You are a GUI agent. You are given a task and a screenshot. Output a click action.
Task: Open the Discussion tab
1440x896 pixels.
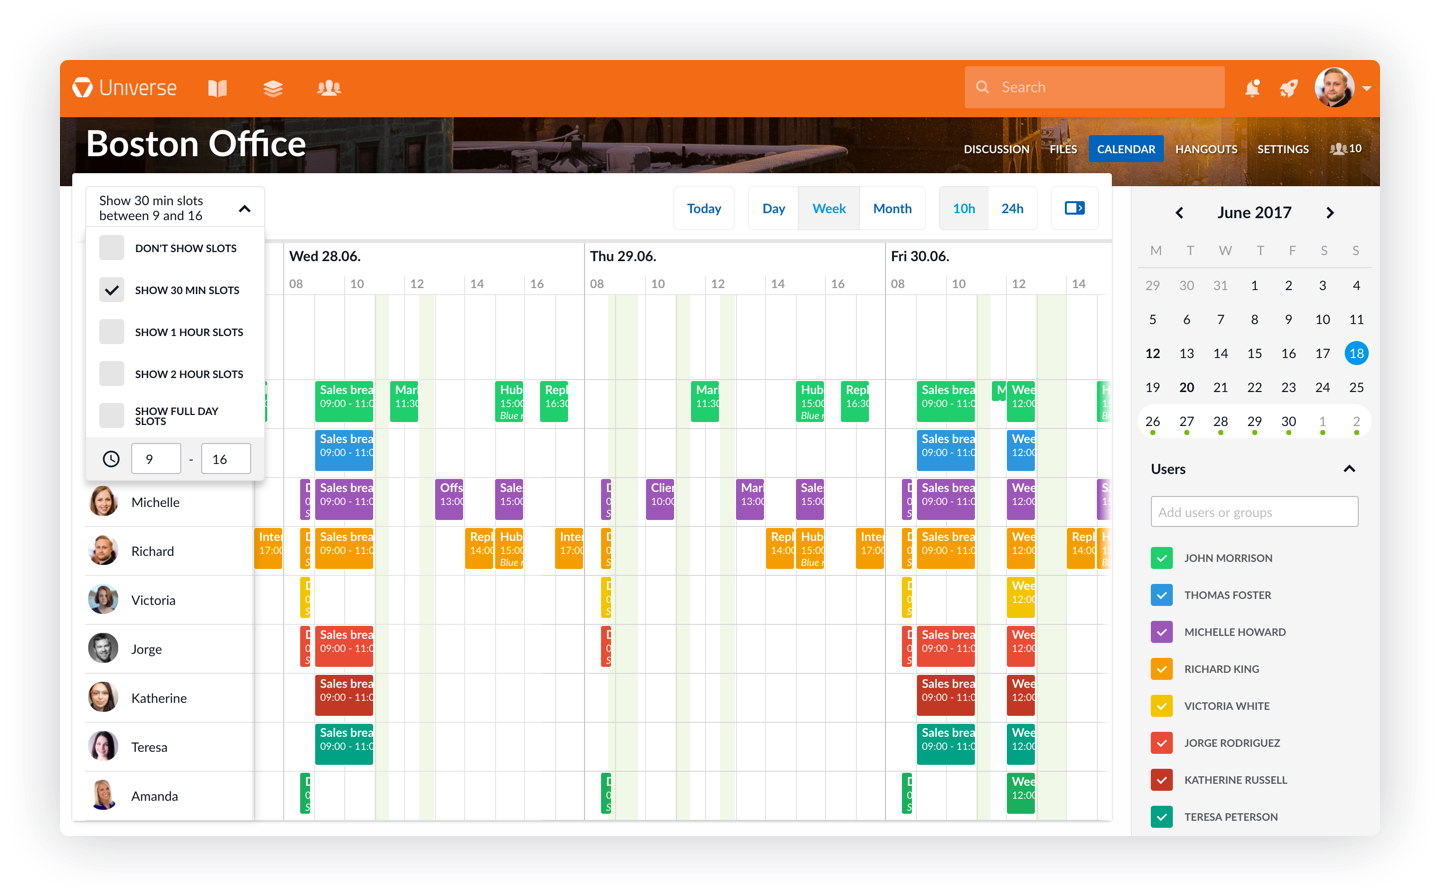(996, 149)
